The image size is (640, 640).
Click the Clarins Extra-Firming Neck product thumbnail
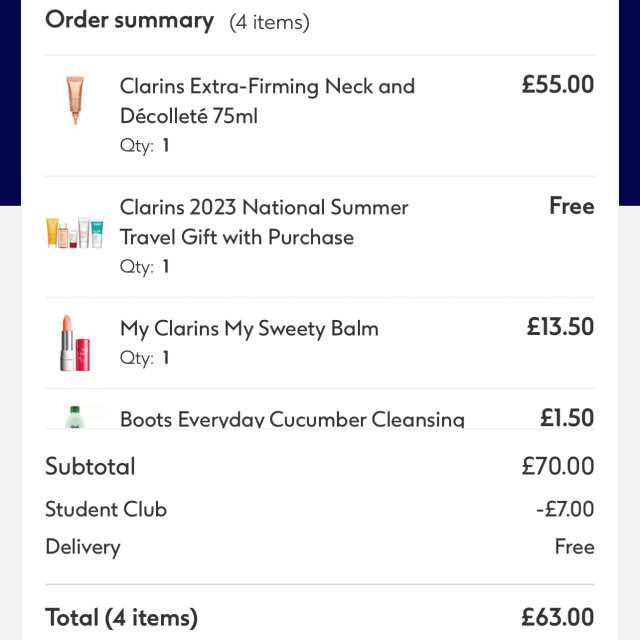click(x=74, y=101)
